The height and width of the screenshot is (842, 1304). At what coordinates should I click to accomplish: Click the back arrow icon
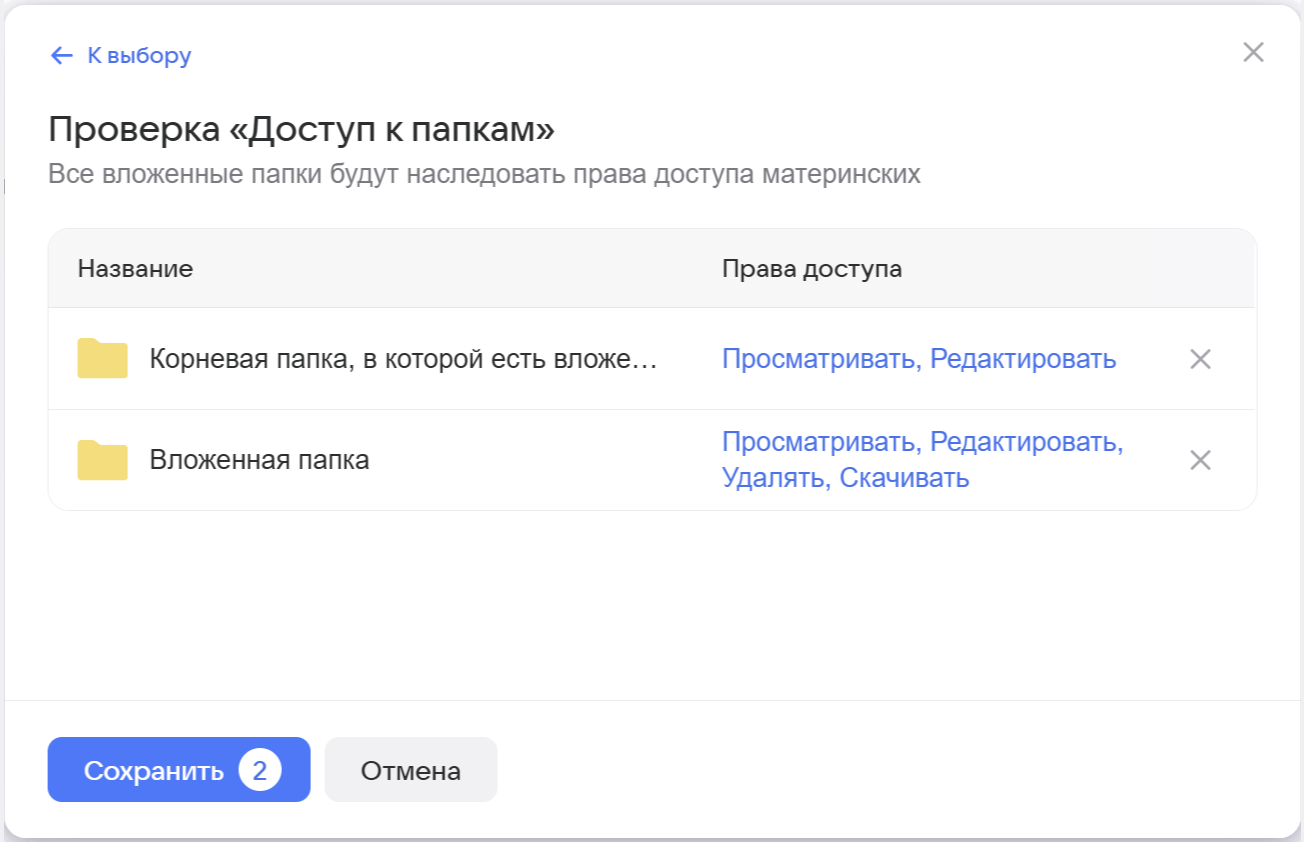(61, 55)
